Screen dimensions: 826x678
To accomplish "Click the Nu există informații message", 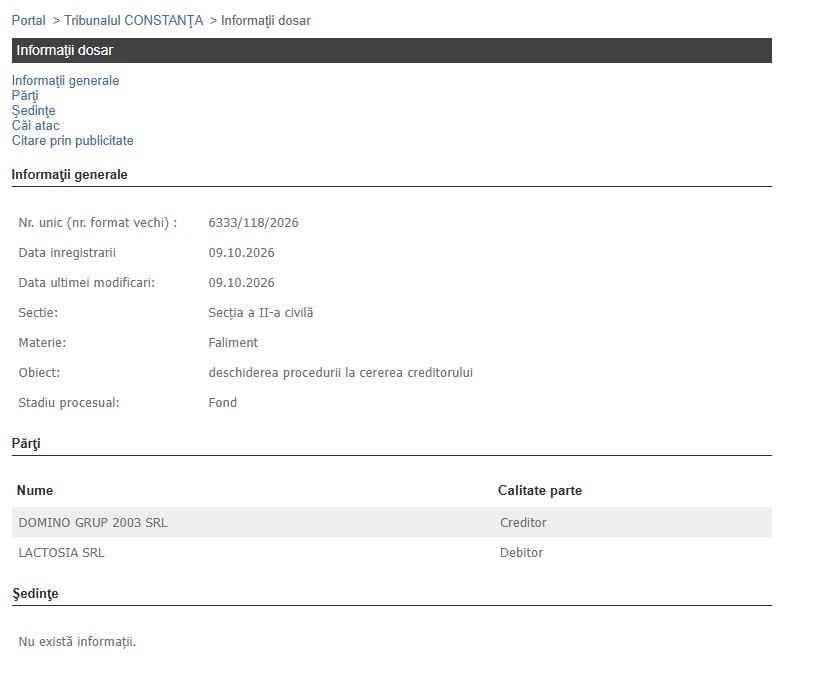I will point(77,642).
